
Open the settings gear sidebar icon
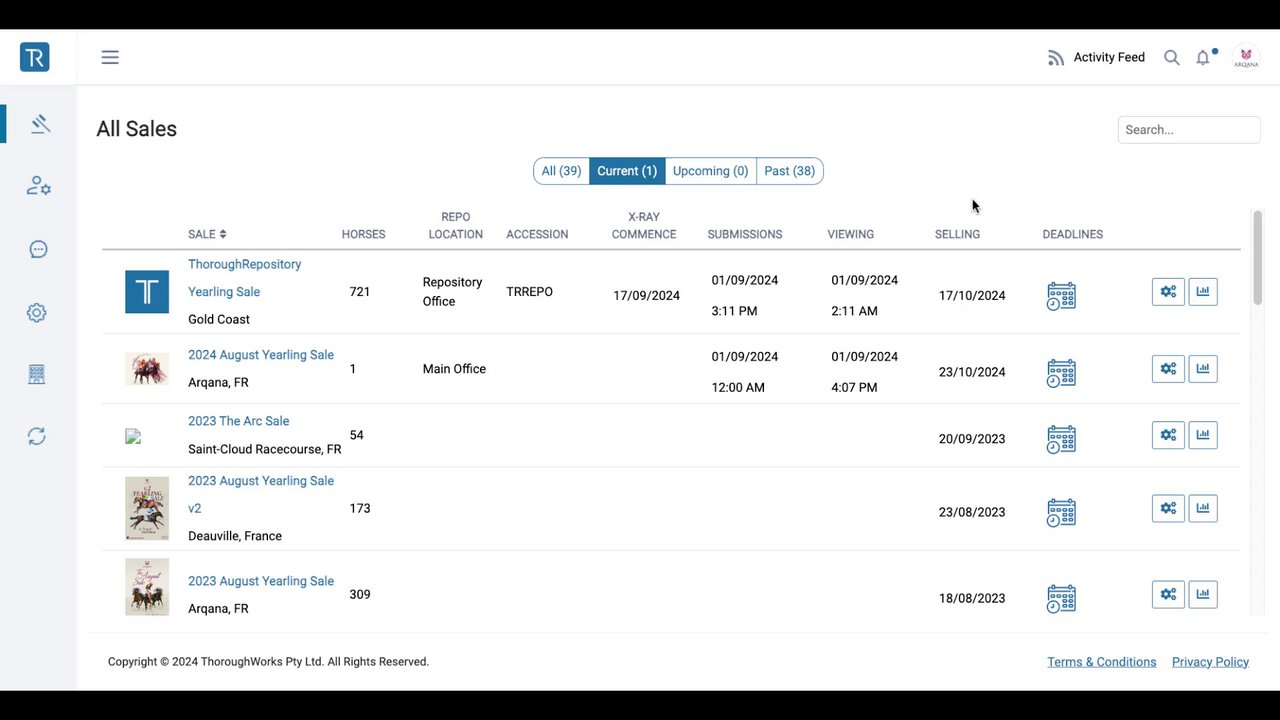[x=37, y=312]
